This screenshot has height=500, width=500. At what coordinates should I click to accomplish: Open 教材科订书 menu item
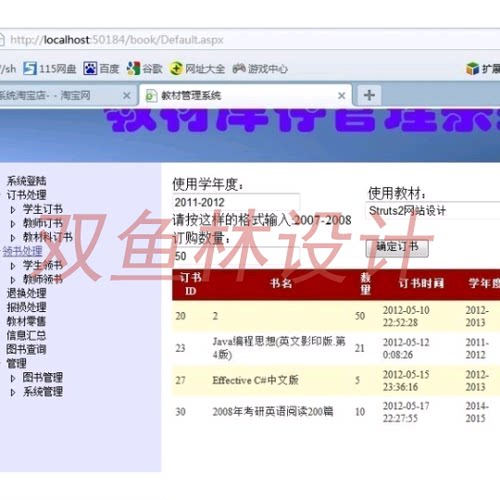click(x=48, y=237)
